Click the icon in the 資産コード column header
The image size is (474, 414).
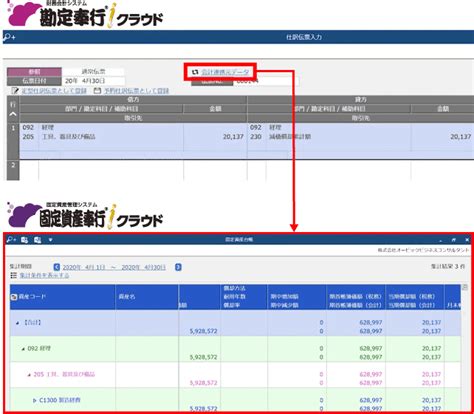pyautogui.click(x=14, y=297)
